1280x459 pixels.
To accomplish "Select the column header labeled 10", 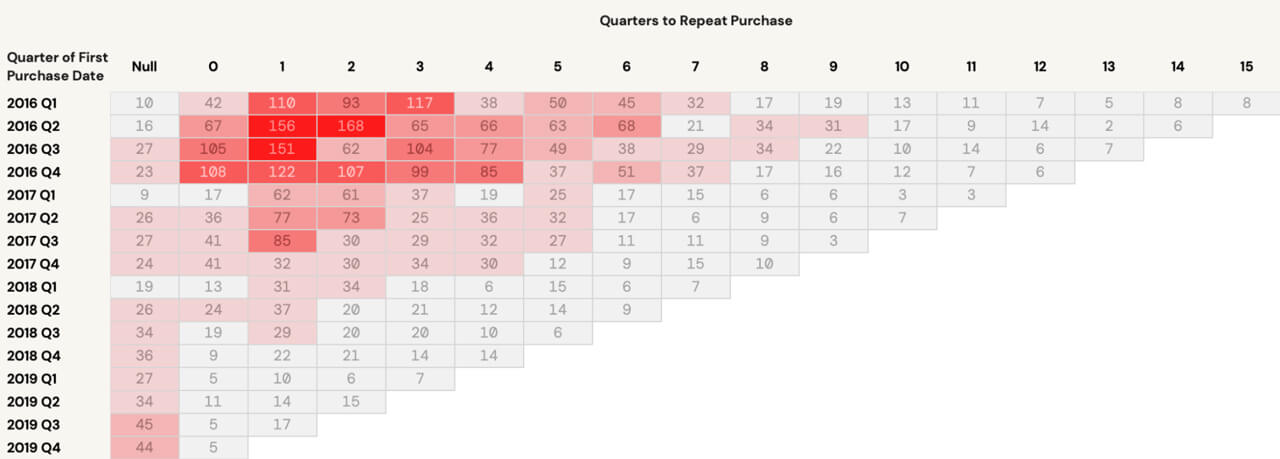I will point(902,67).
